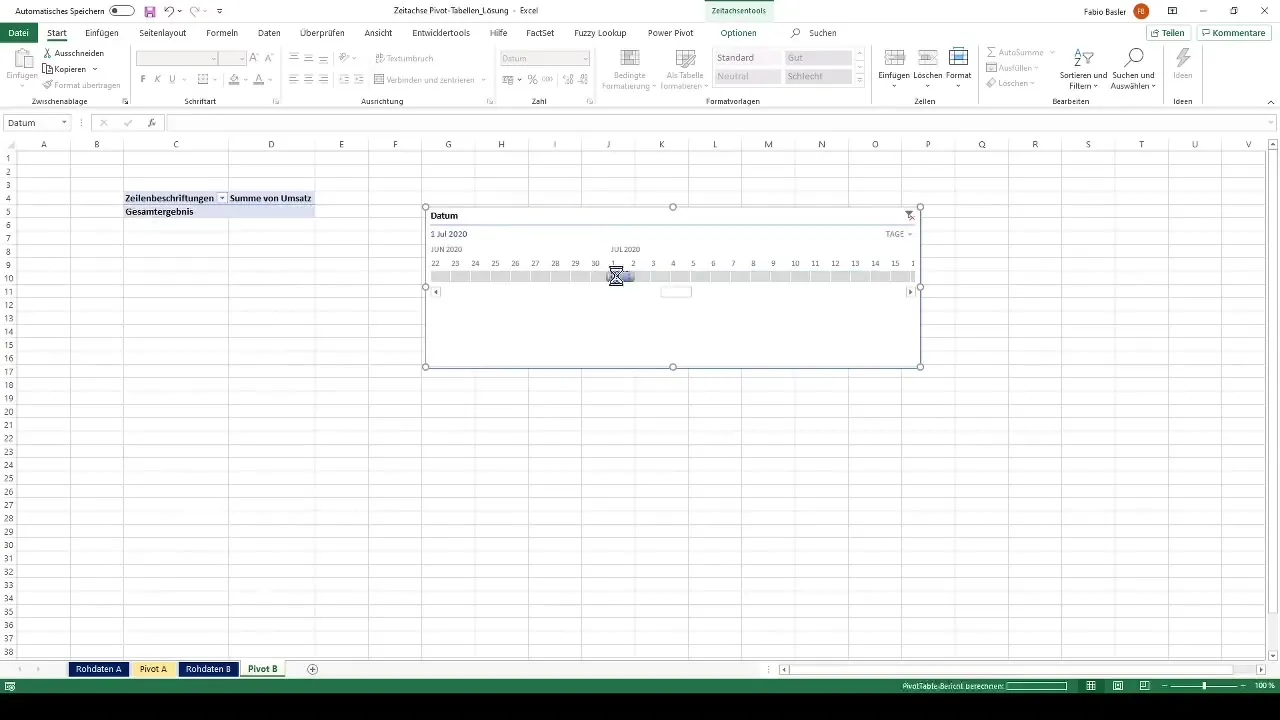Image resolution: width=1280 pixels, height=720 pixels.
Task: Click the Kommentare button
Action: (x=1234, y=33)
